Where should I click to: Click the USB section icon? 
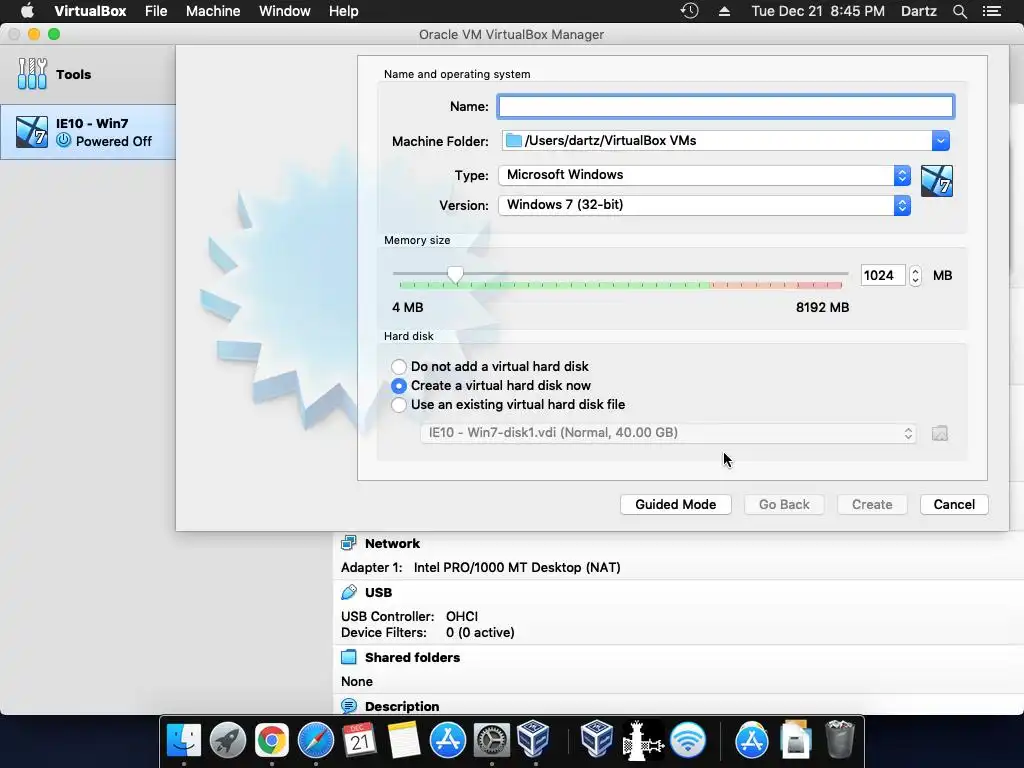349,592
